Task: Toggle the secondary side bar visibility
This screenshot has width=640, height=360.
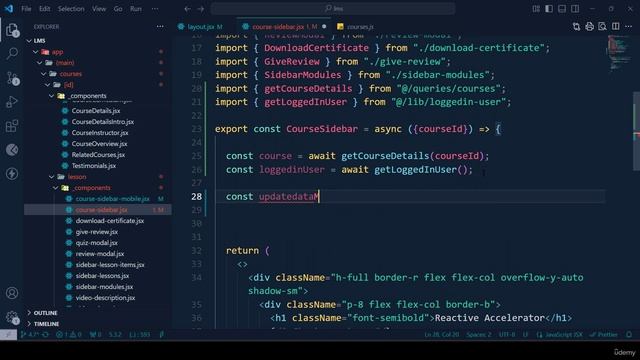Action: click(x=575, y=9)
